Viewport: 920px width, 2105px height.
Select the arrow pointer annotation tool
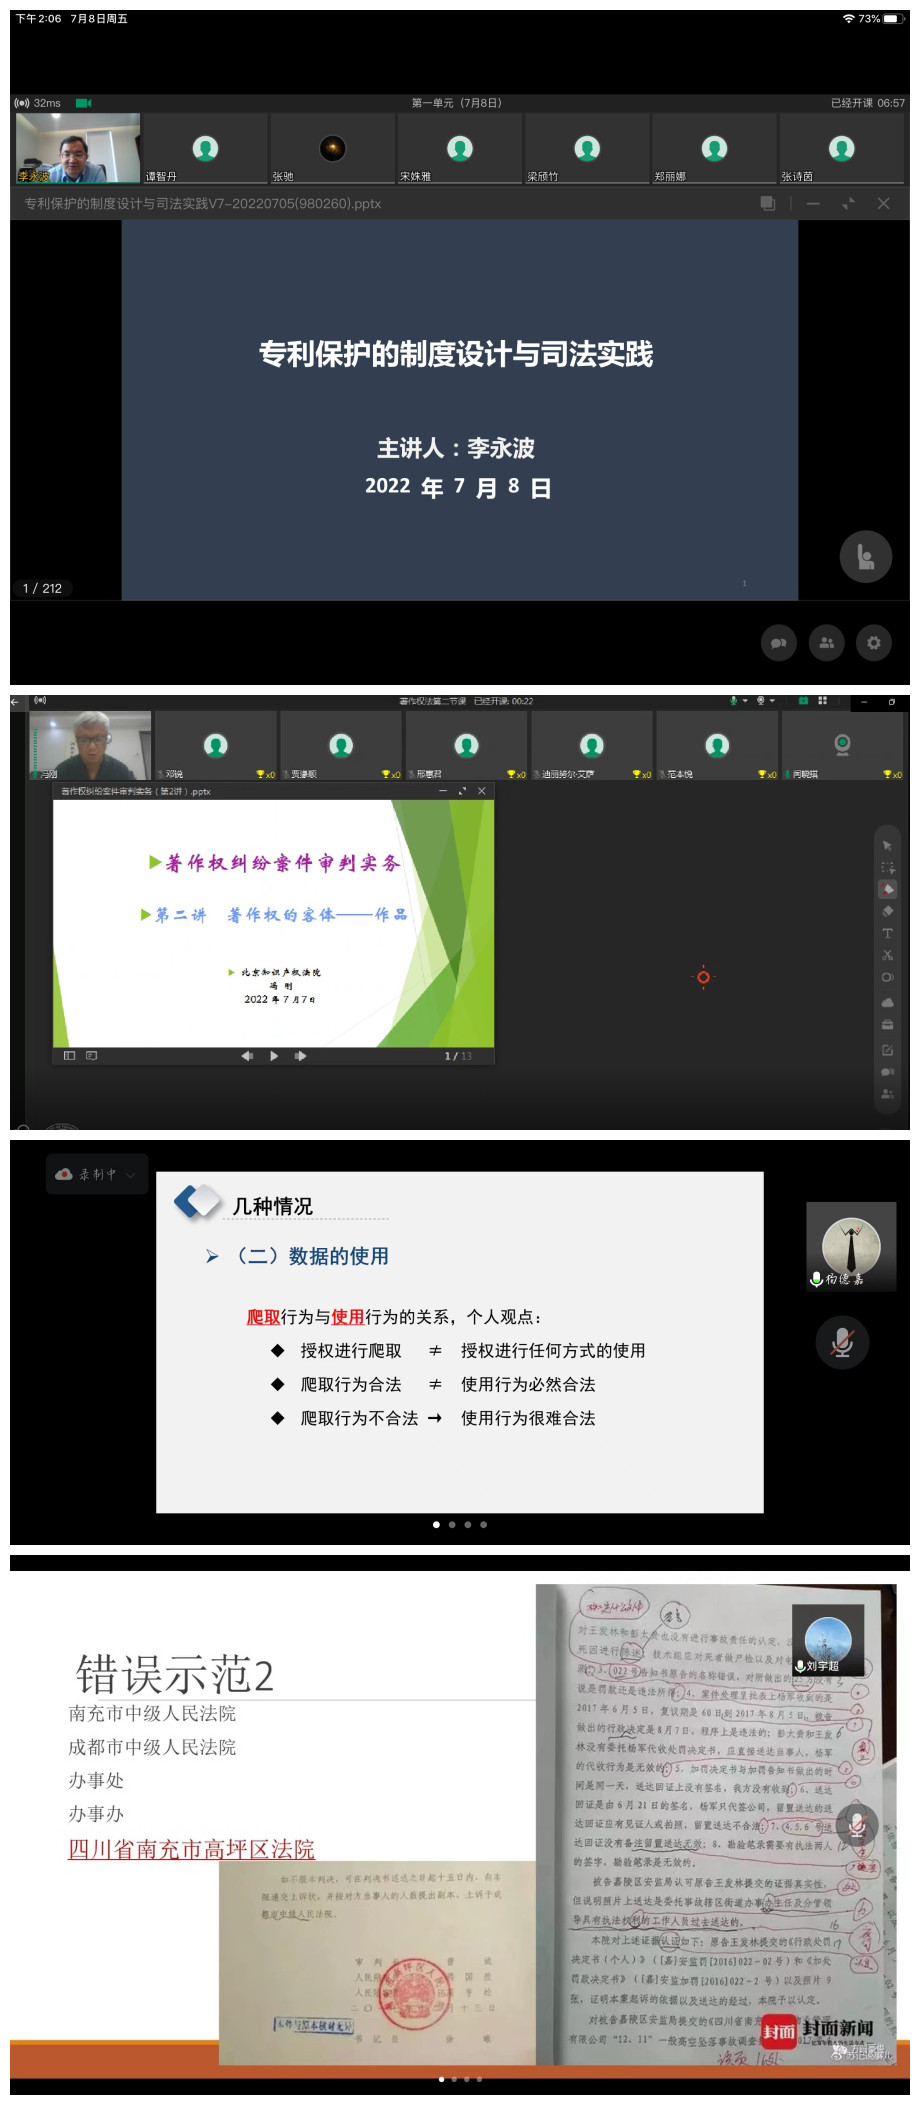[x=887, y=846]
